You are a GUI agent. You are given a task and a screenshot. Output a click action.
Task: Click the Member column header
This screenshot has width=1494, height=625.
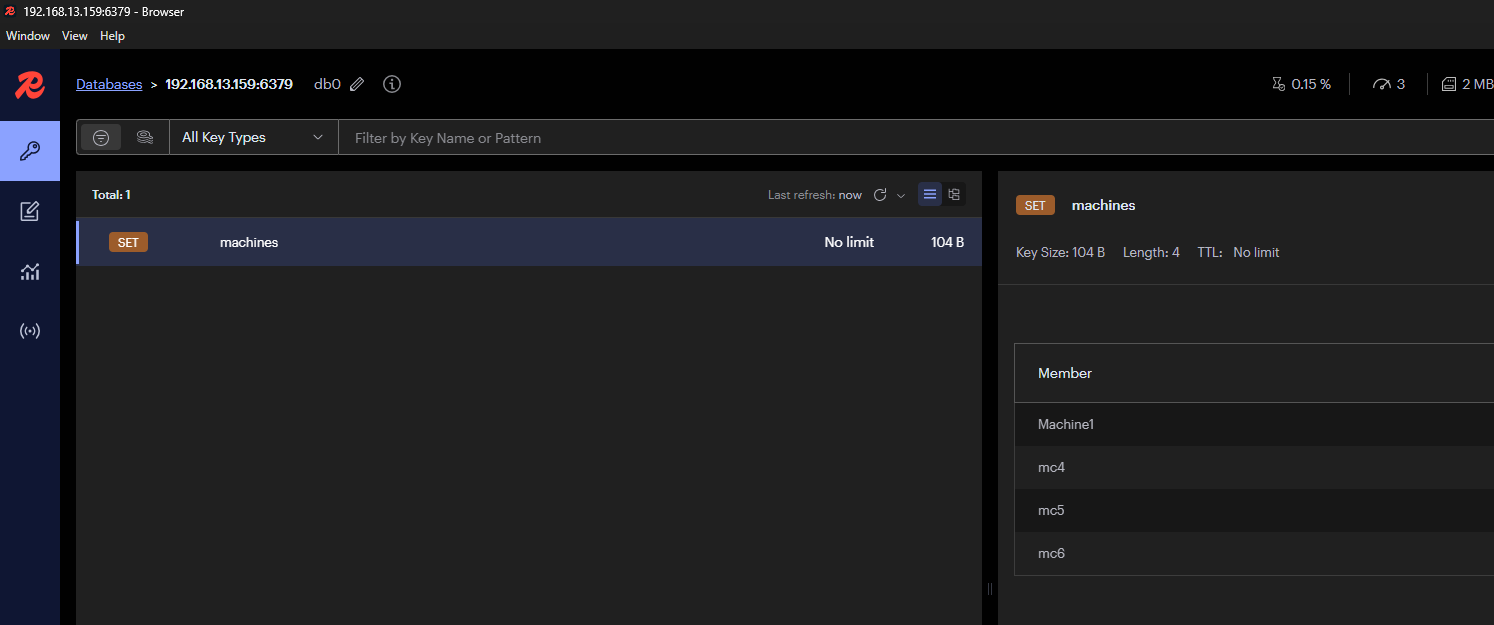[x=1065, y=373]
